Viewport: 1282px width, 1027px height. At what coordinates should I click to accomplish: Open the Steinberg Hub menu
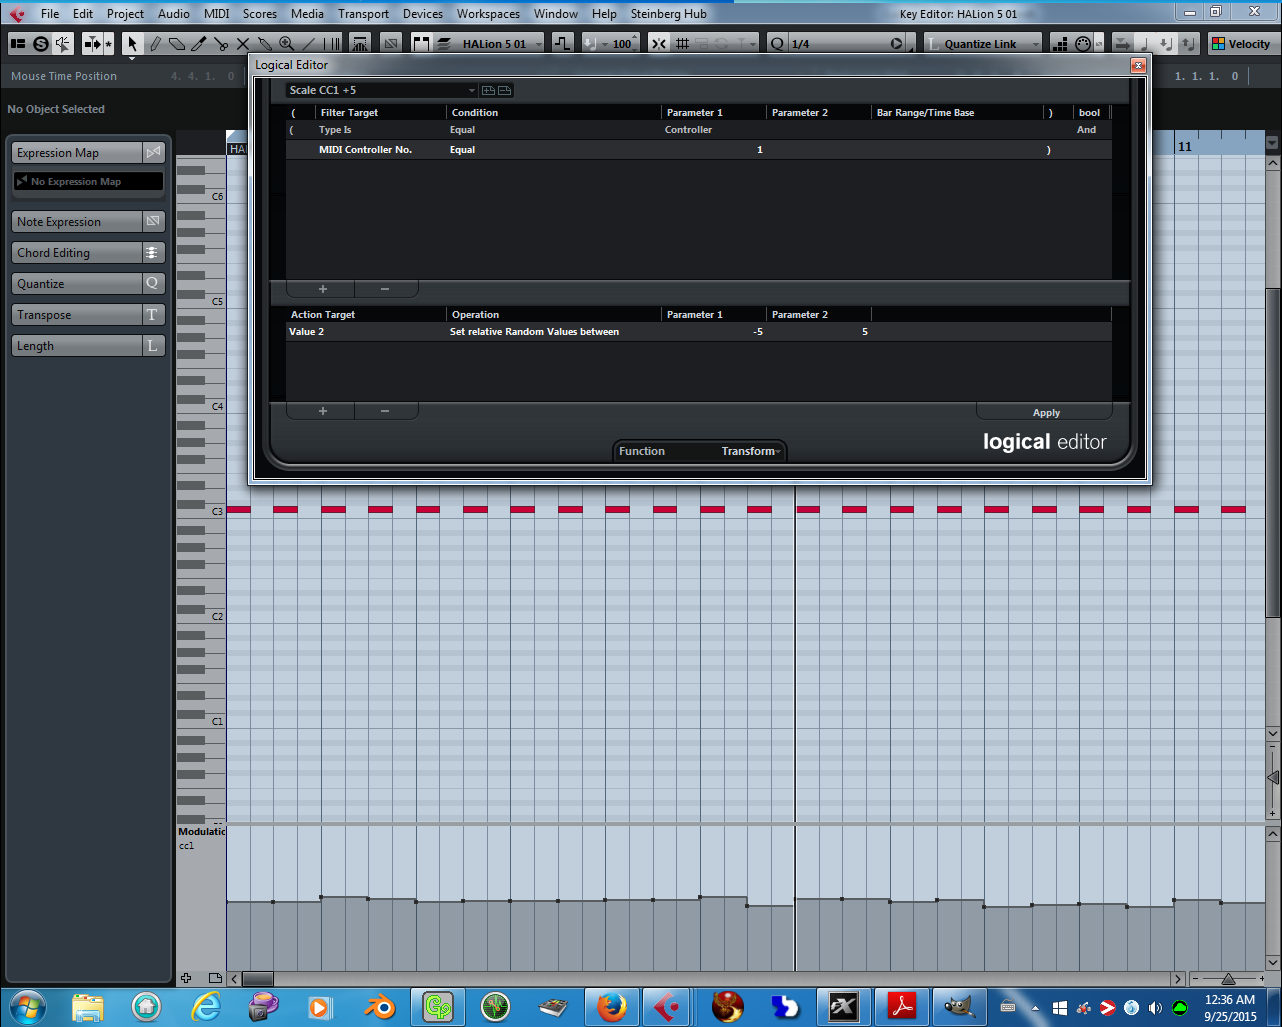[668, 14]
